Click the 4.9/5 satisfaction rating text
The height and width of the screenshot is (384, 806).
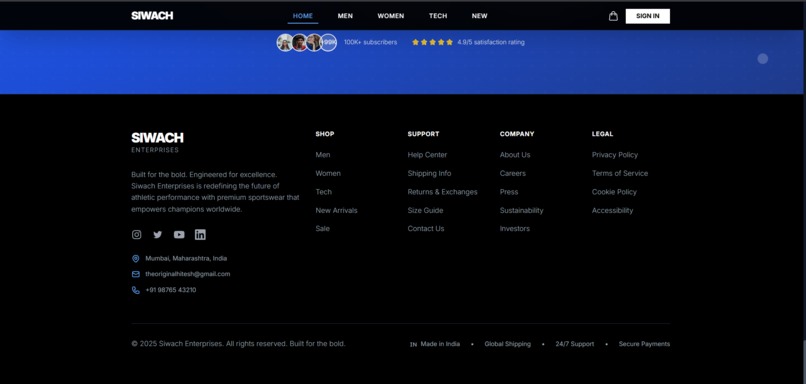click(491, 42)
